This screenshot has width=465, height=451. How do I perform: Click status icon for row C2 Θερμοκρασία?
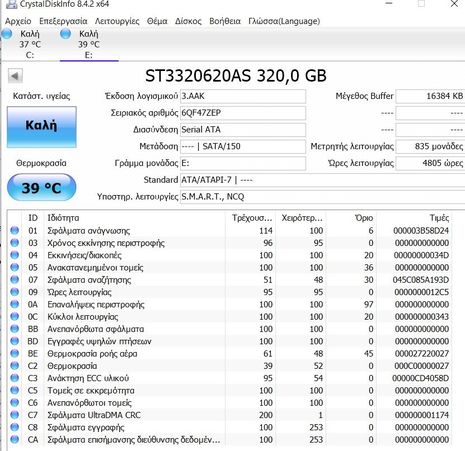14,366
